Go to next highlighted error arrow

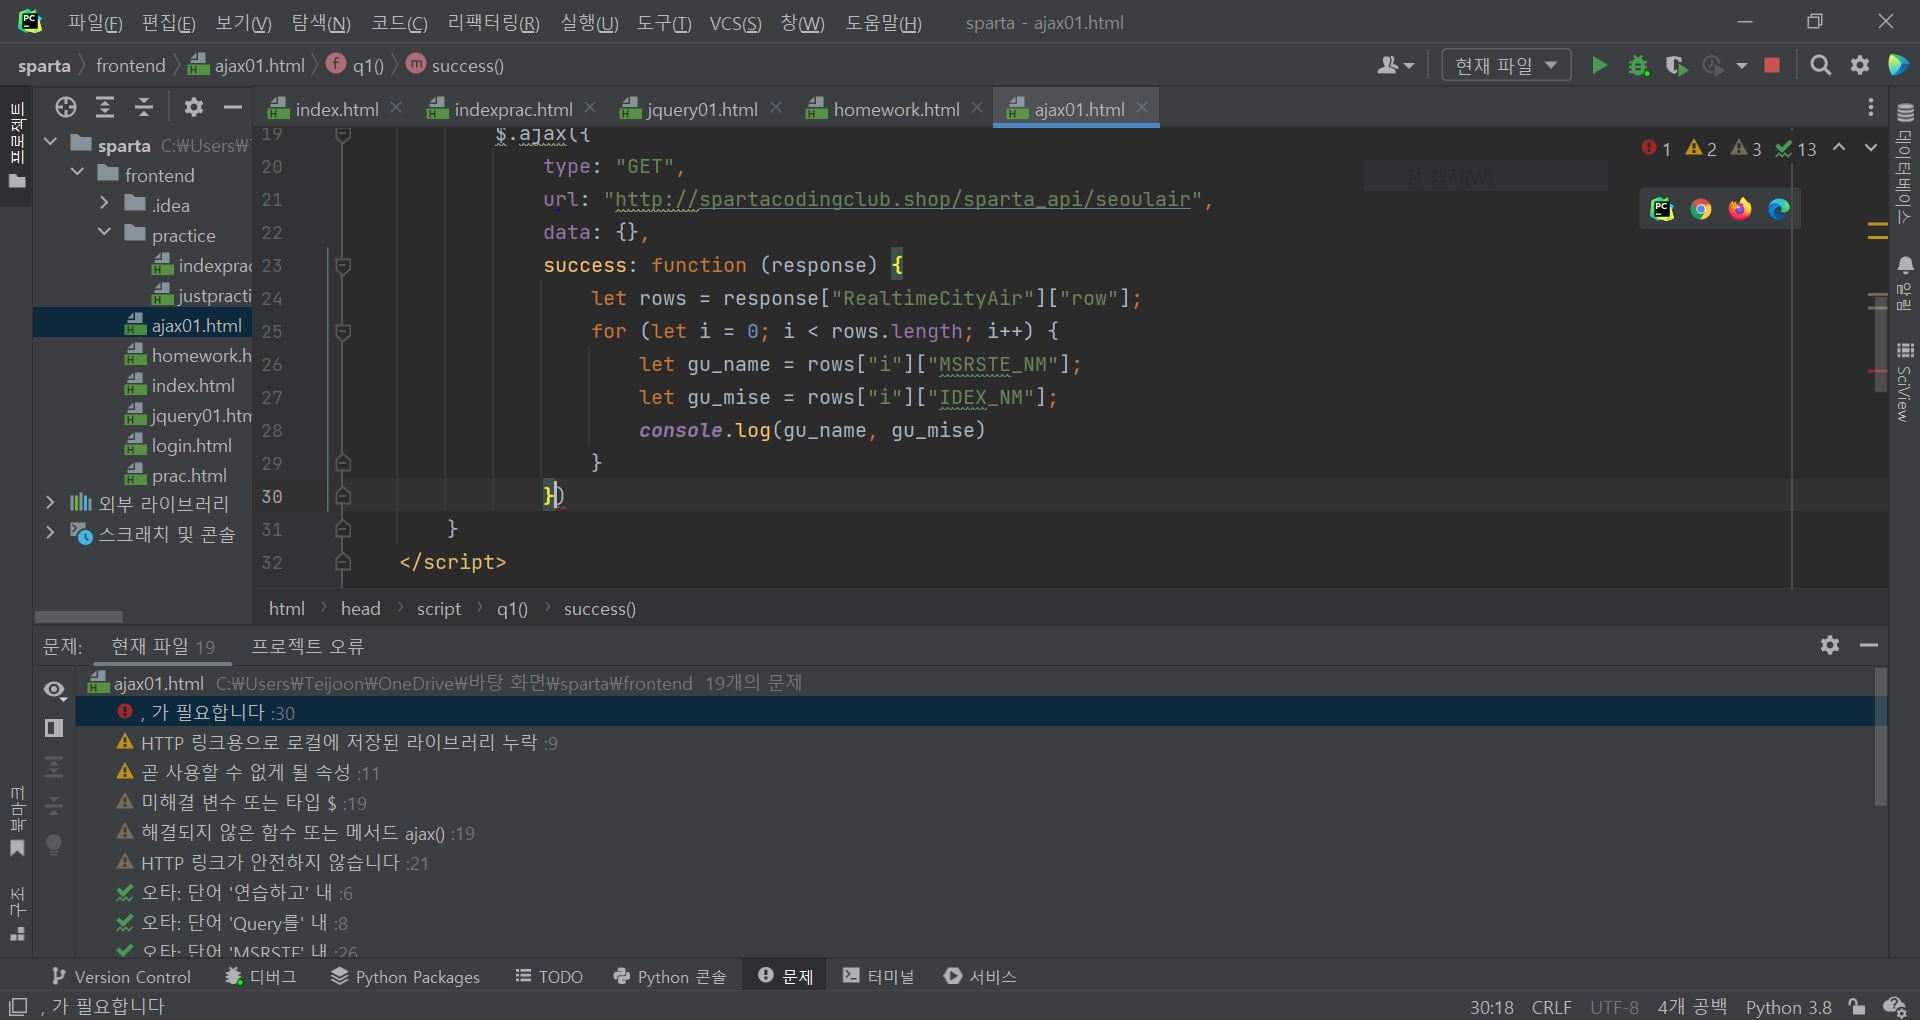(1871, 148)
